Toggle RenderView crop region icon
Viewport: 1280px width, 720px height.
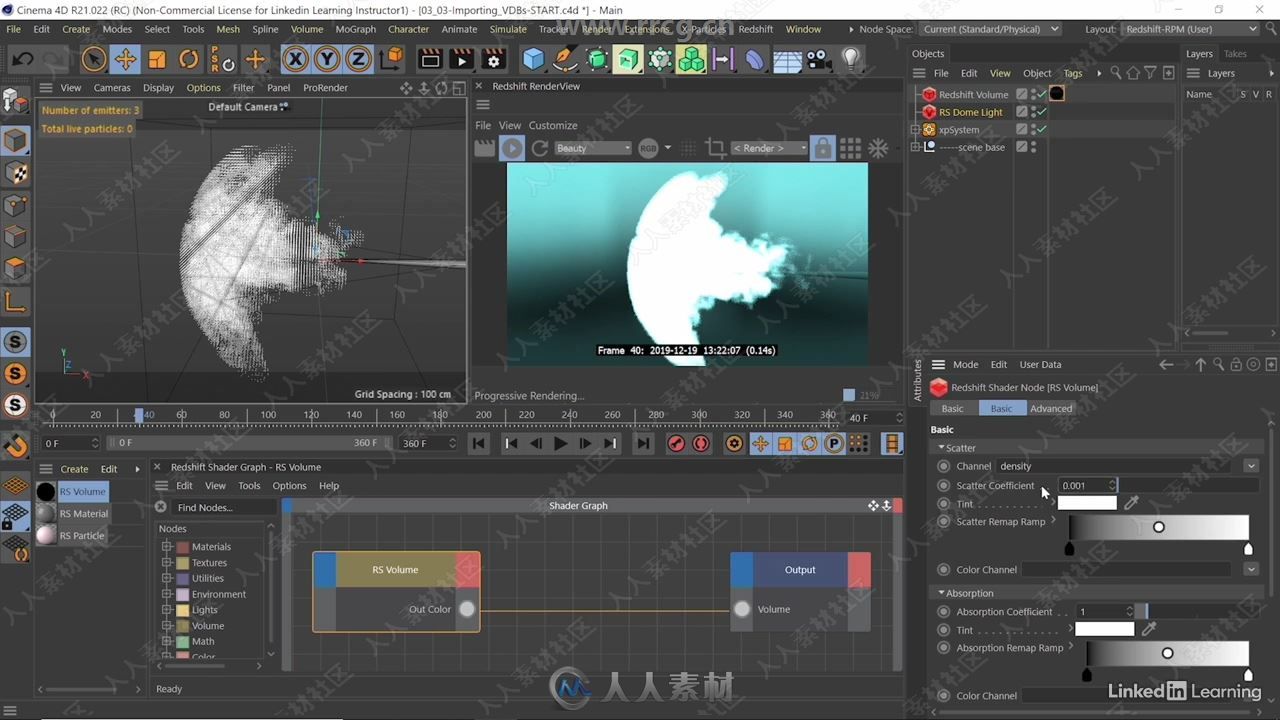pos(716,148)
